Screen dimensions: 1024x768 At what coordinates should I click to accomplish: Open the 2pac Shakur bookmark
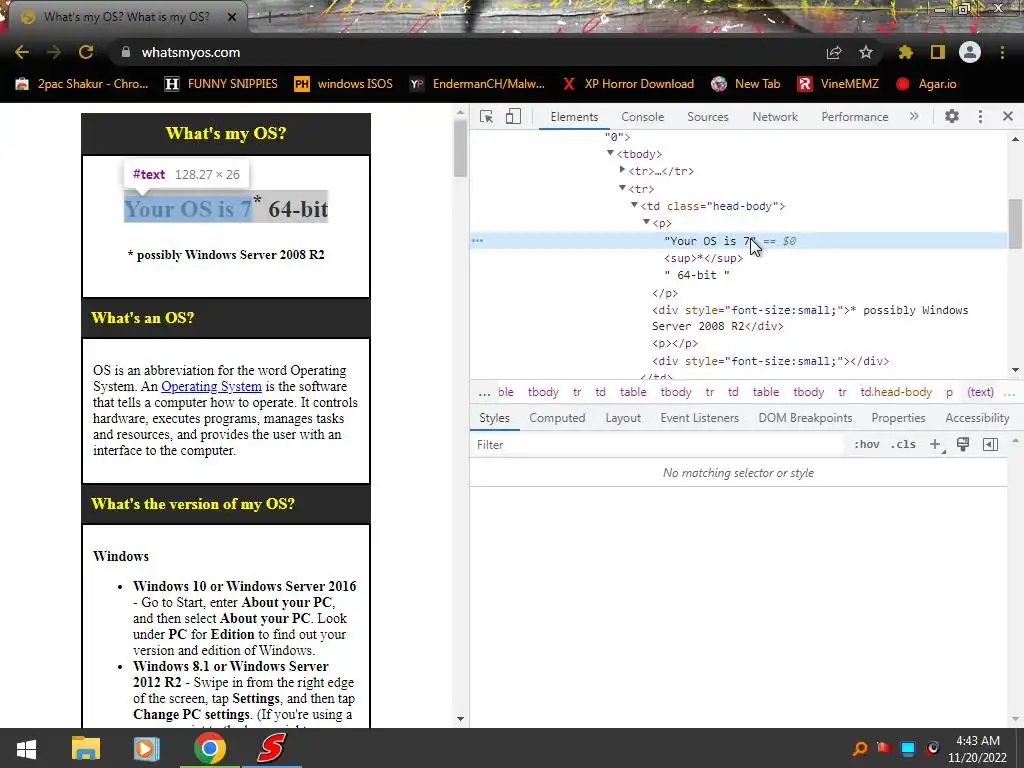82,84
